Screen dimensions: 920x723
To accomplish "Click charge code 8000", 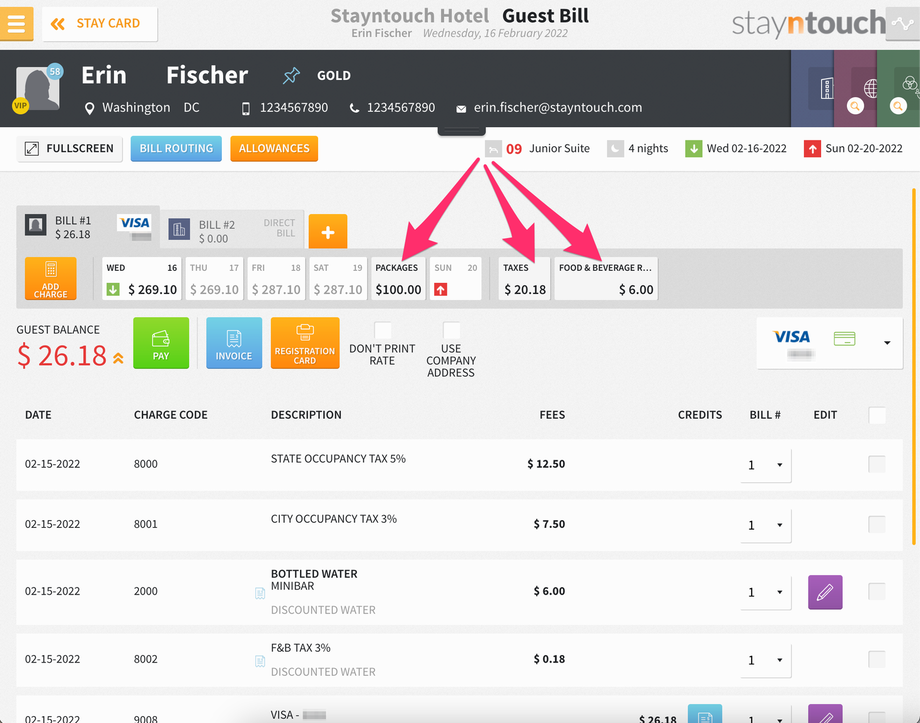I will coord(146,464).
